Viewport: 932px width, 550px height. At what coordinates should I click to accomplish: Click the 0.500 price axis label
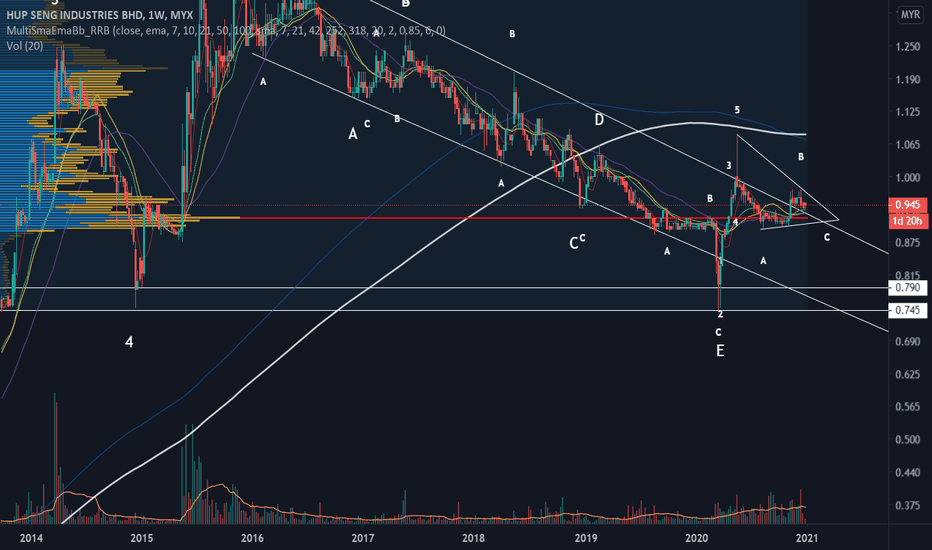click(908, 439)
